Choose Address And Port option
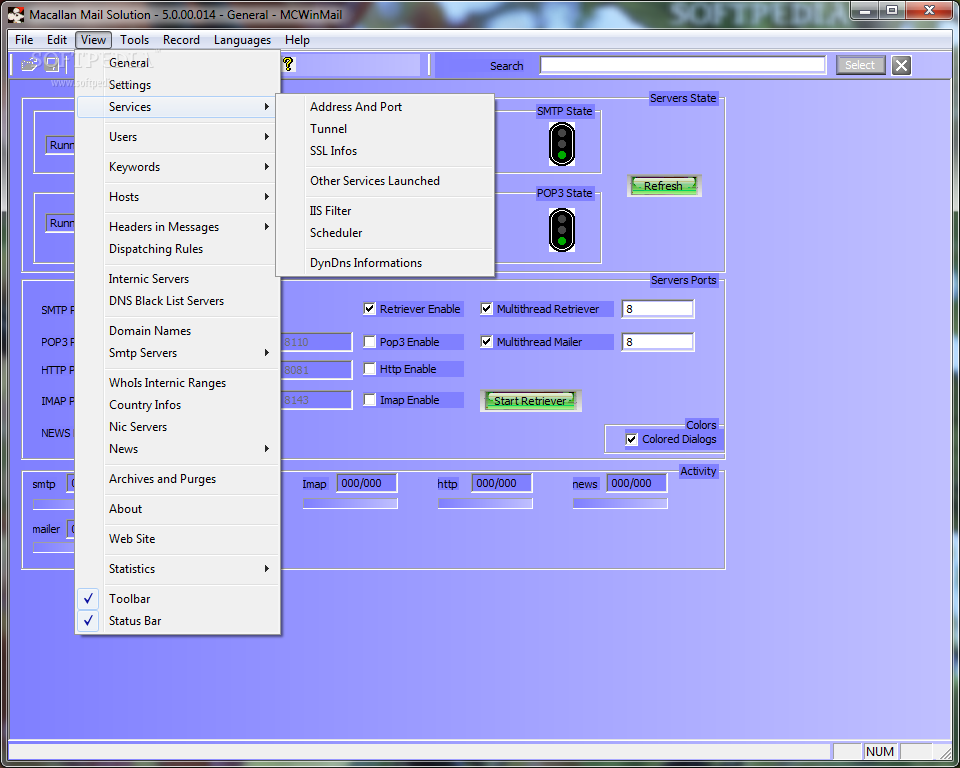 click(385, 107)
